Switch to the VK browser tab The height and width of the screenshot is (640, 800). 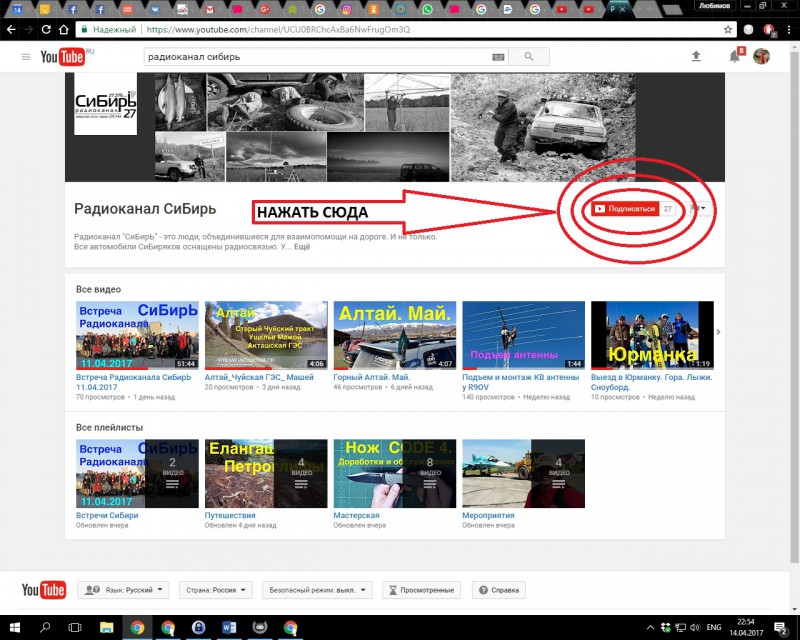(154, 9)
